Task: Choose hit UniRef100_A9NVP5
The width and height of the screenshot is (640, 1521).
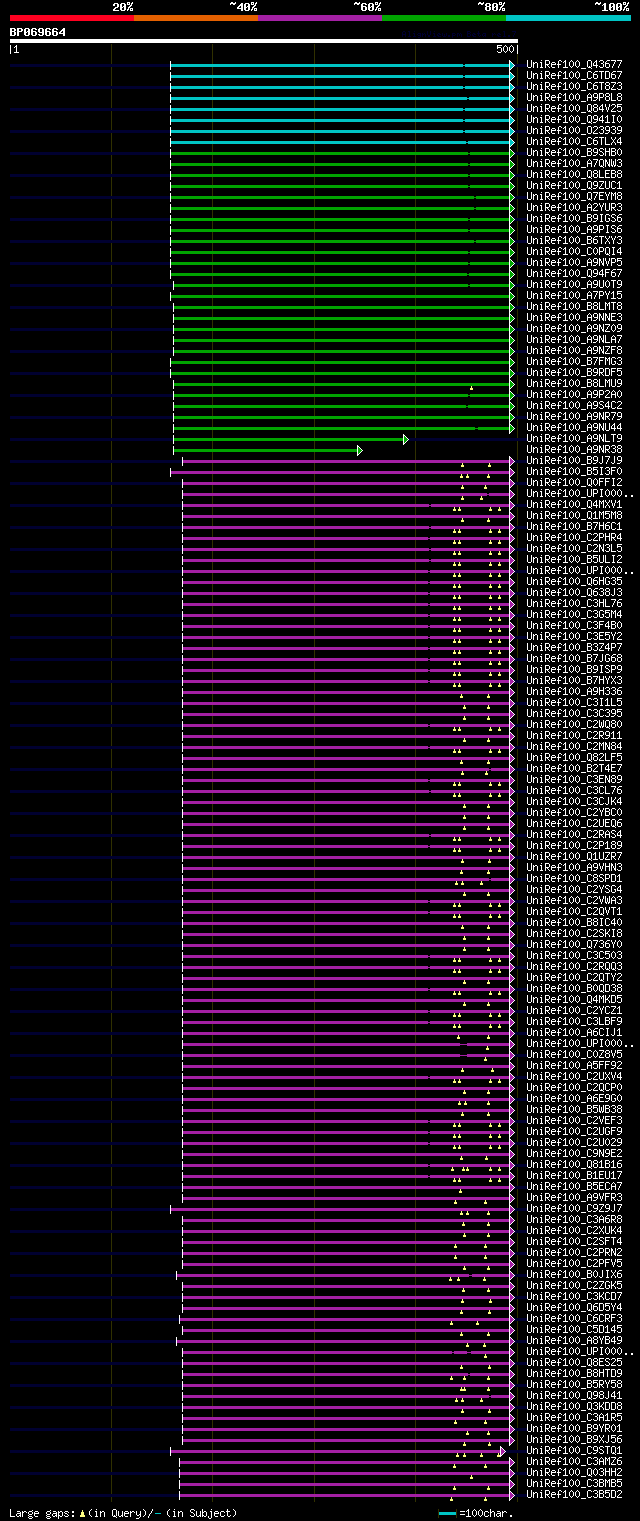Action: click(x=574, y=262)
